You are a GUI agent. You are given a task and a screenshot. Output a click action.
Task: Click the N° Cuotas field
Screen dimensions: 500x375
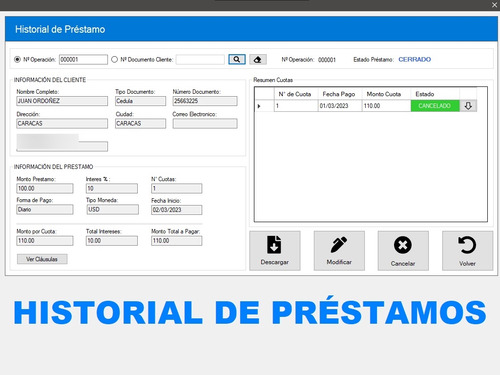176,188
